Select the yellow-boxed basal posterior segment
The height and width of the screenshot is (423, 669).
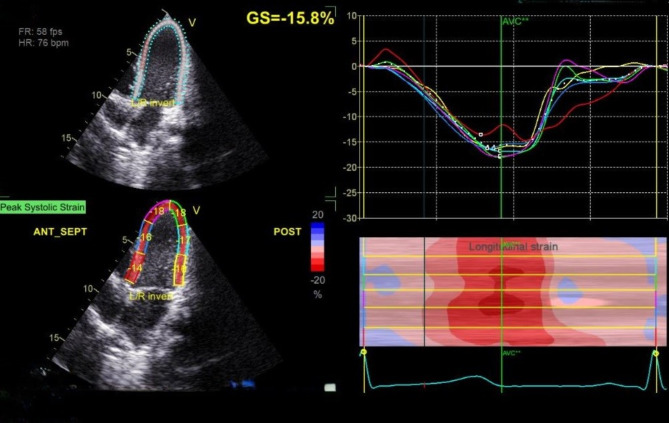(180, 270)
